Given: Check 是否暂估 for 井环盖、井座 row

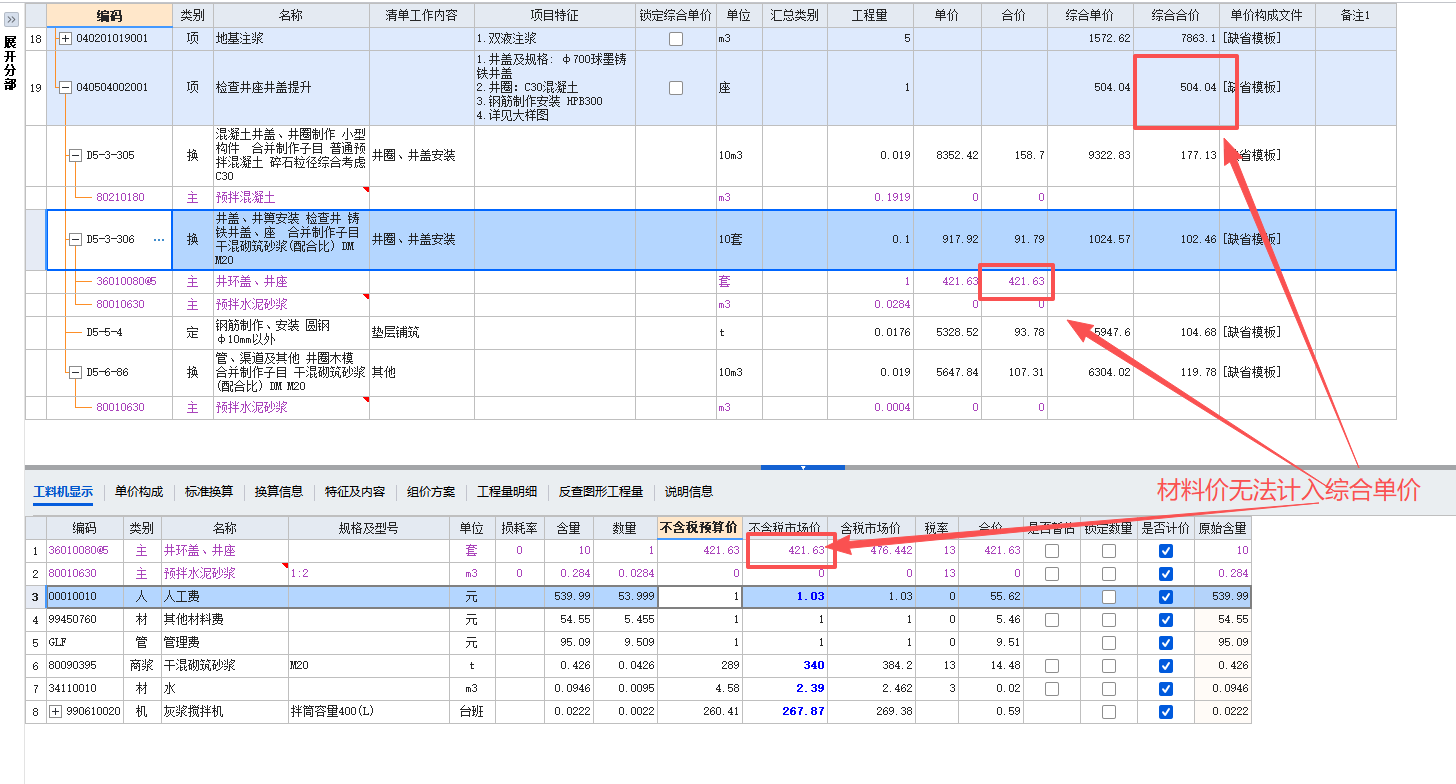Looking at the screenshot, I should (x=1052, y=551).
